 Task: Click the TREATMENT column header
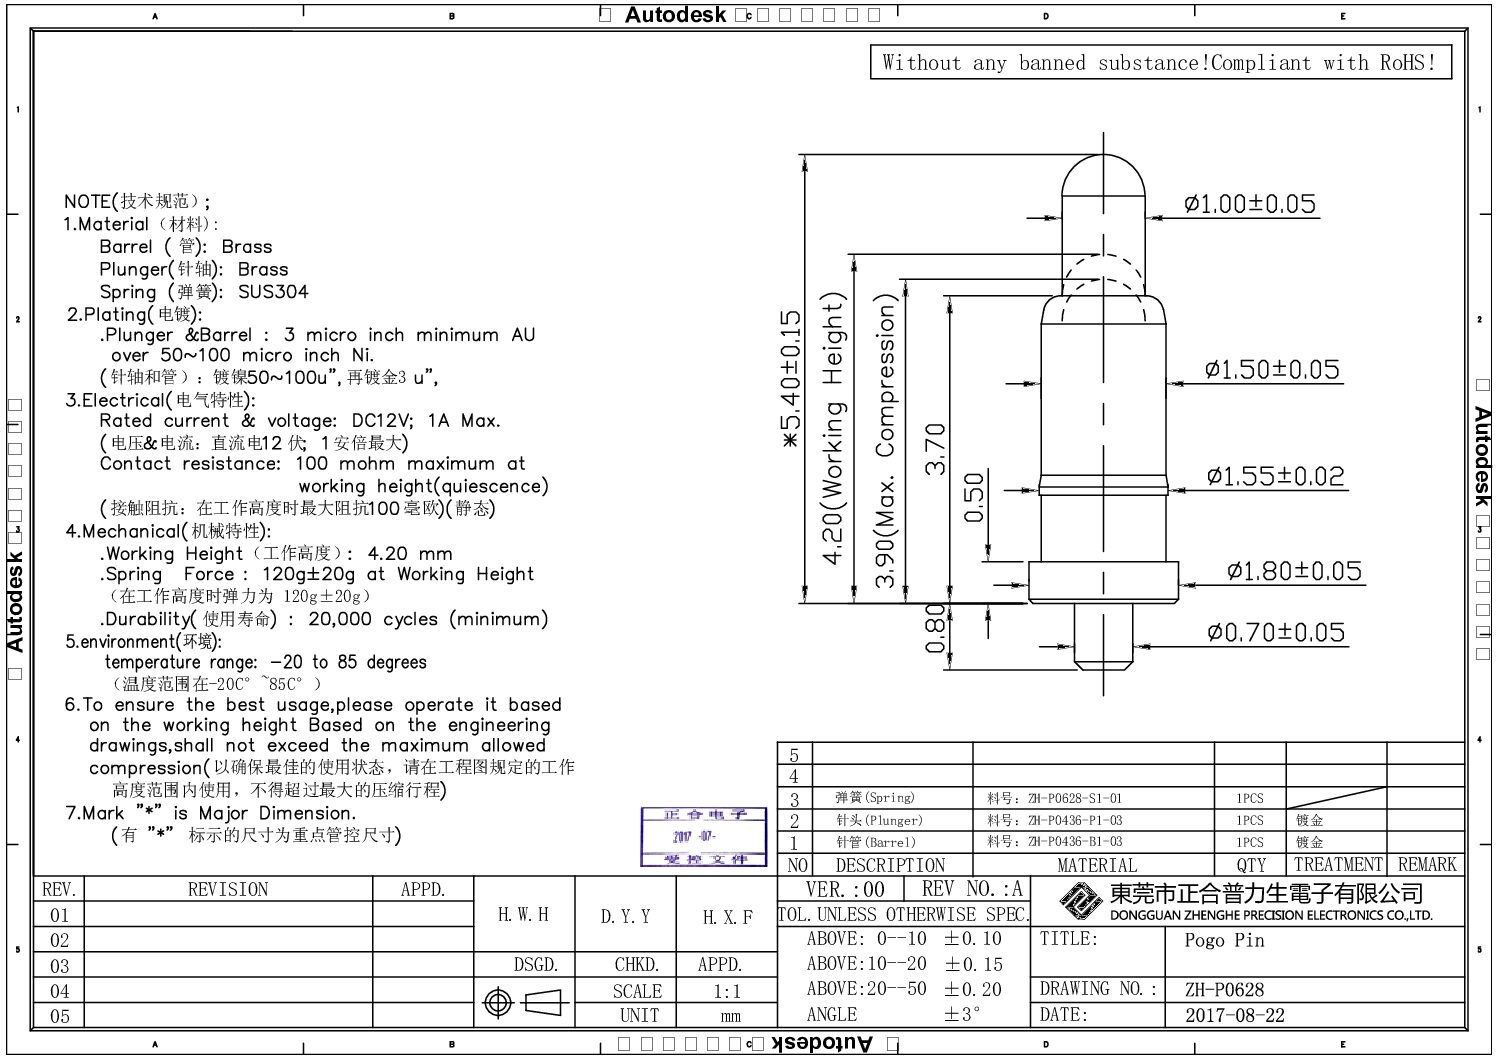pos(1337,865)
